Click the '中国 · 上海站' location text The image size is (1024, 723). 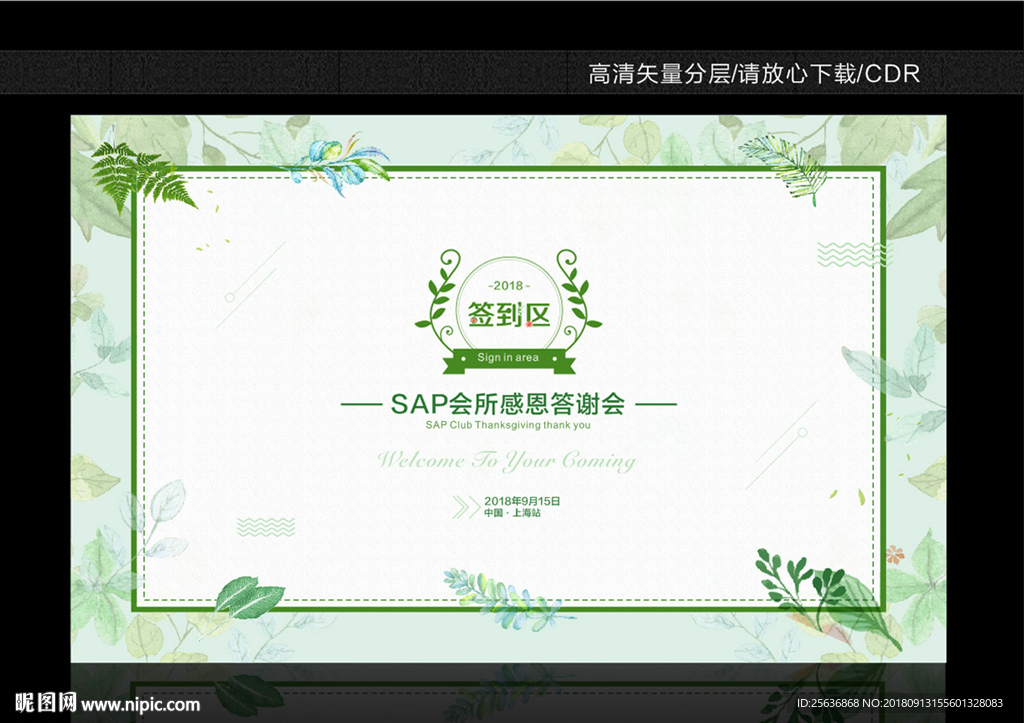point(513,513)
